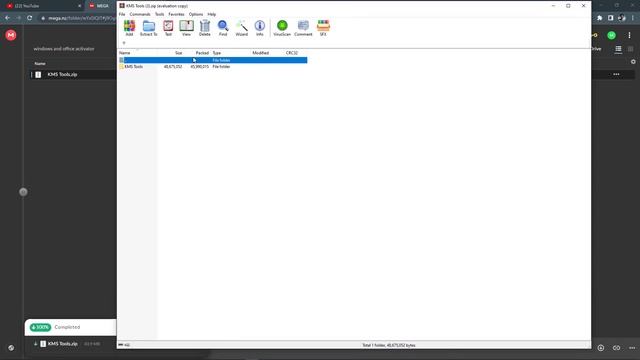Maximize the WinRAR window

[568, 6]
